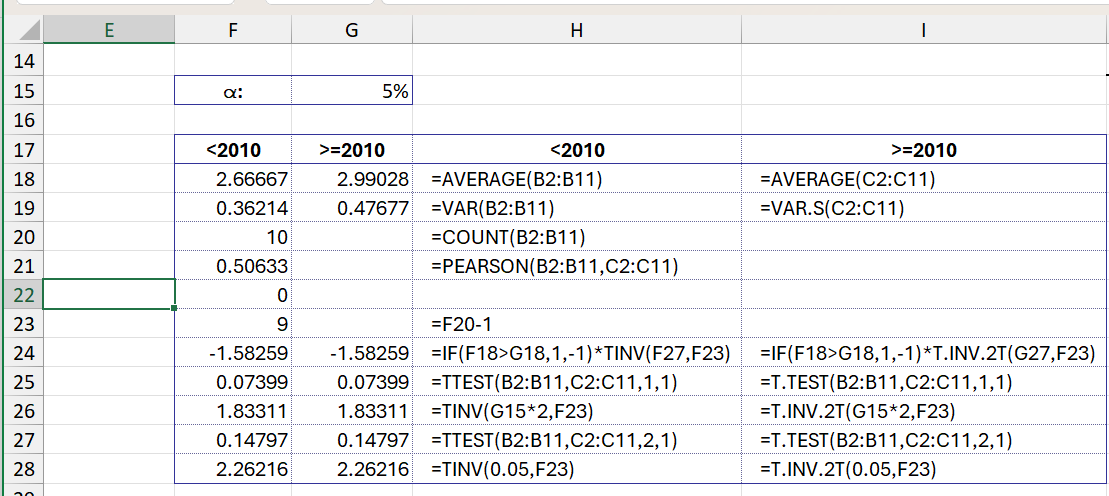Click the <2010 header in column F
Screen dimensions: 1109x496
pyautogui.click(x=233, y=150)
